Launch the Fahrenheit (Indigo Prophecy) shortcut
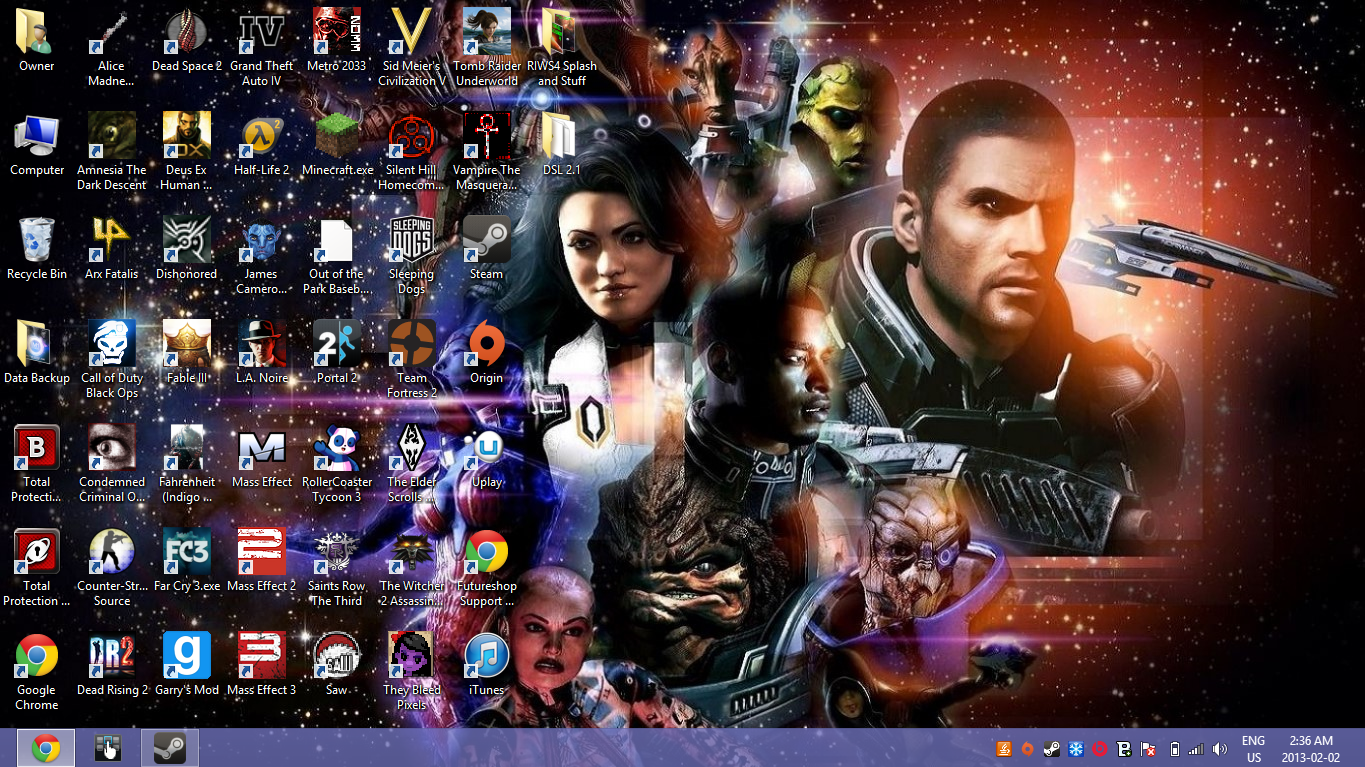Viewport: 1365px width, 767px height. click(187, 465)
